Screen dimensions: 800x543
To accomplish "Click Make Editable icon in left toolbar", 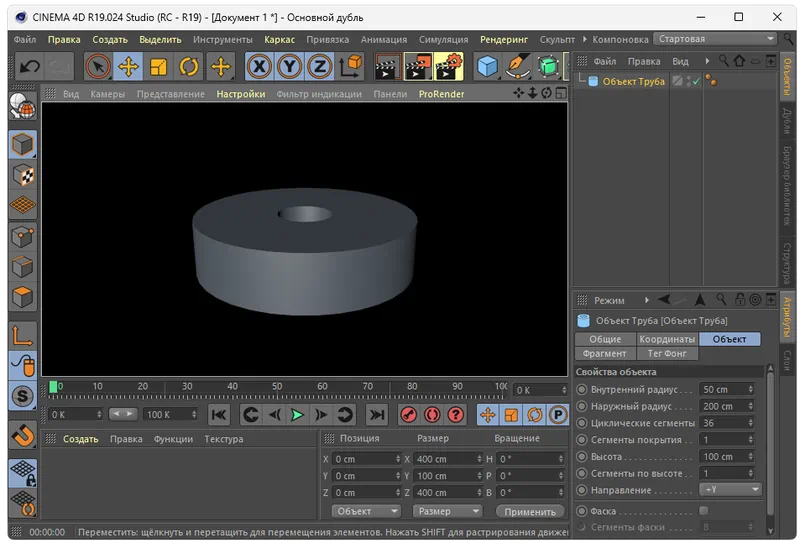I will (x=22, y=106).
